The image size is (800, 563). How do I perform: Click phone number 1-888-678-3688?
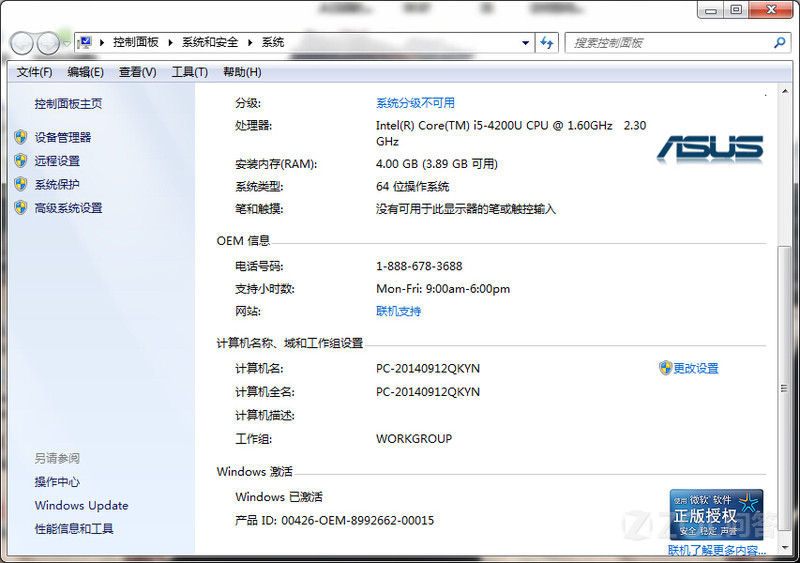tap(419, 266)
